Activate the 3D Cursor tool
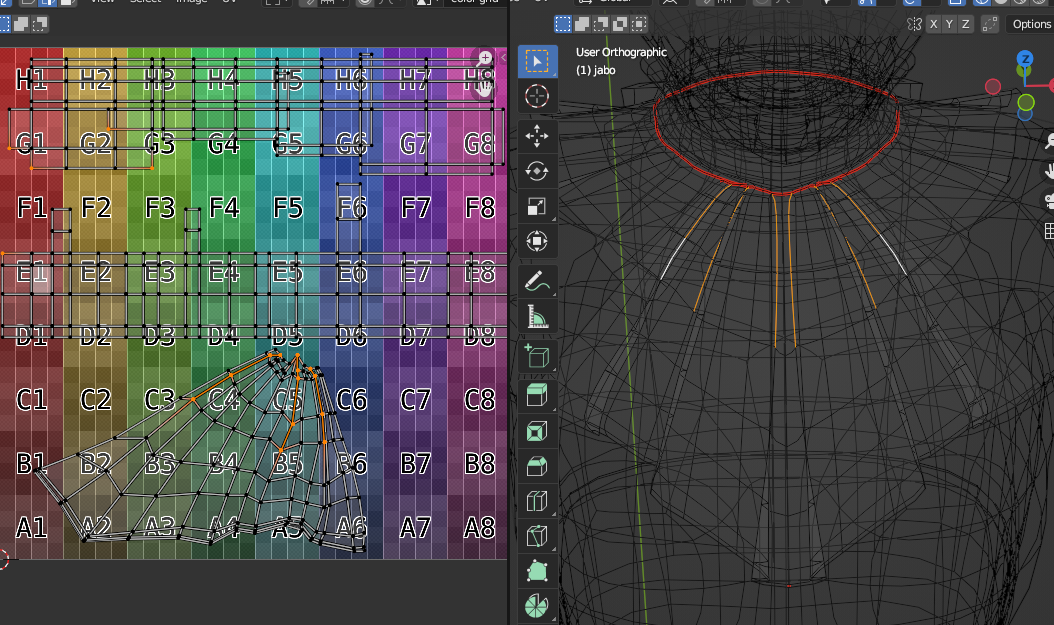Image resolution: width=1054 pixels, height=625 pixels. [537, 96]
